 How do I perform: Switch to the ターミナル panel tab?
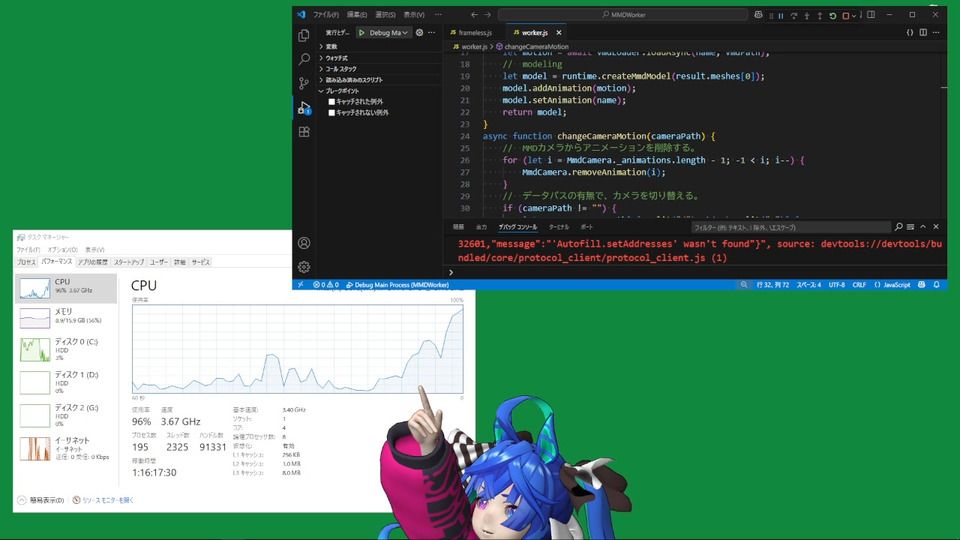pos(558,227)
